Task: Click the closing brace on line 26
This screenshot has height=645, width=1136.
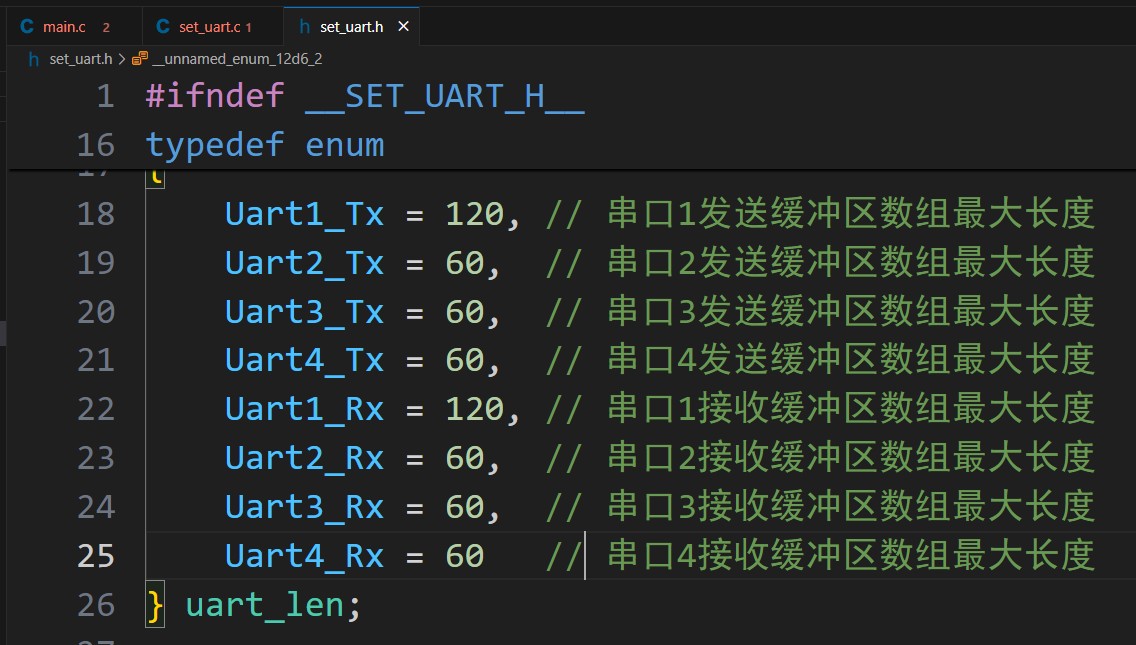Action: (x=154, y=605)
